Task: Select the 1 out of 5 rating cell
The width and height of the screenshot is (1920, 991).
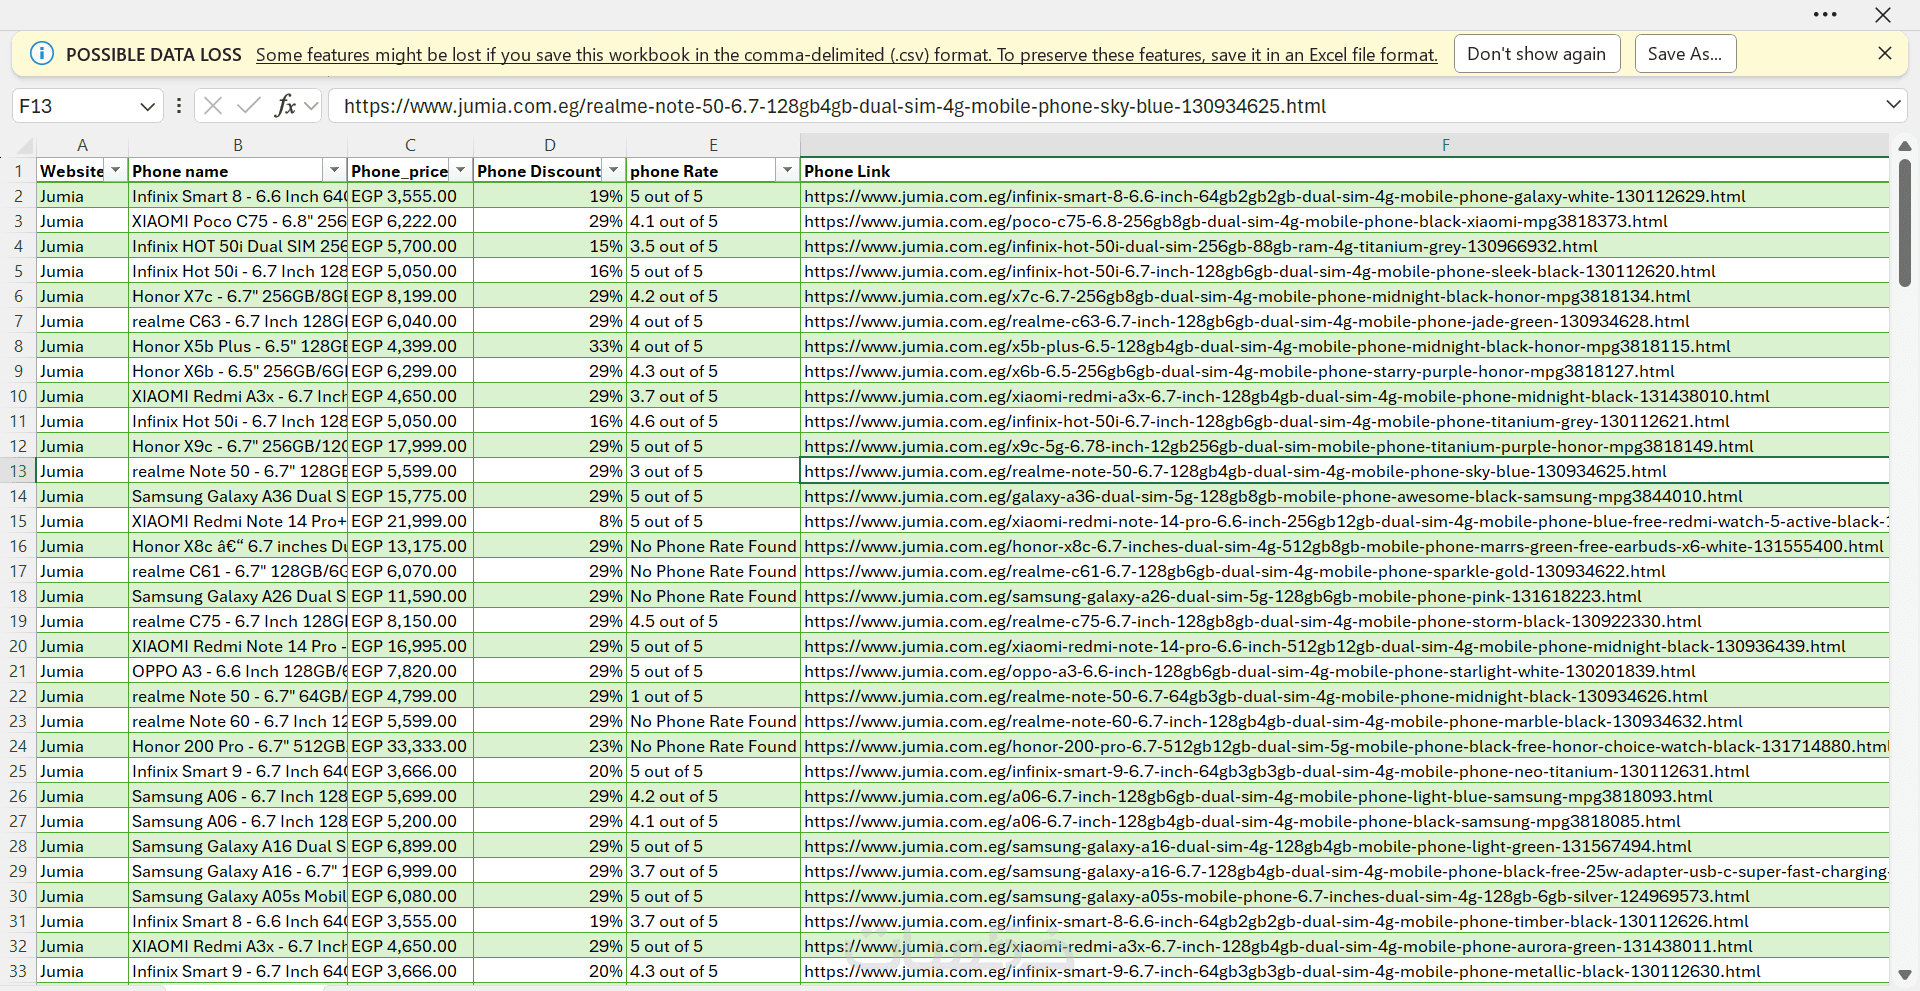Action: click(713, 696)
